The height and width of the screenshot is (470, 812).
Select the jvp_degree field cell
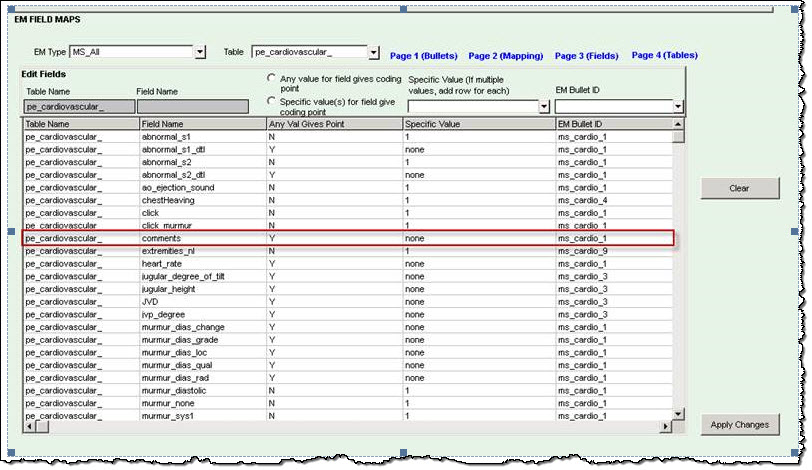tap(203, 314)
